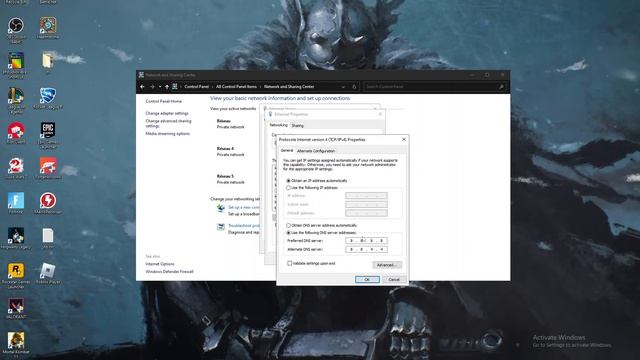Click Back arrow in Network and Sharing Center
640x360 pixels.
tap(142, 87)
